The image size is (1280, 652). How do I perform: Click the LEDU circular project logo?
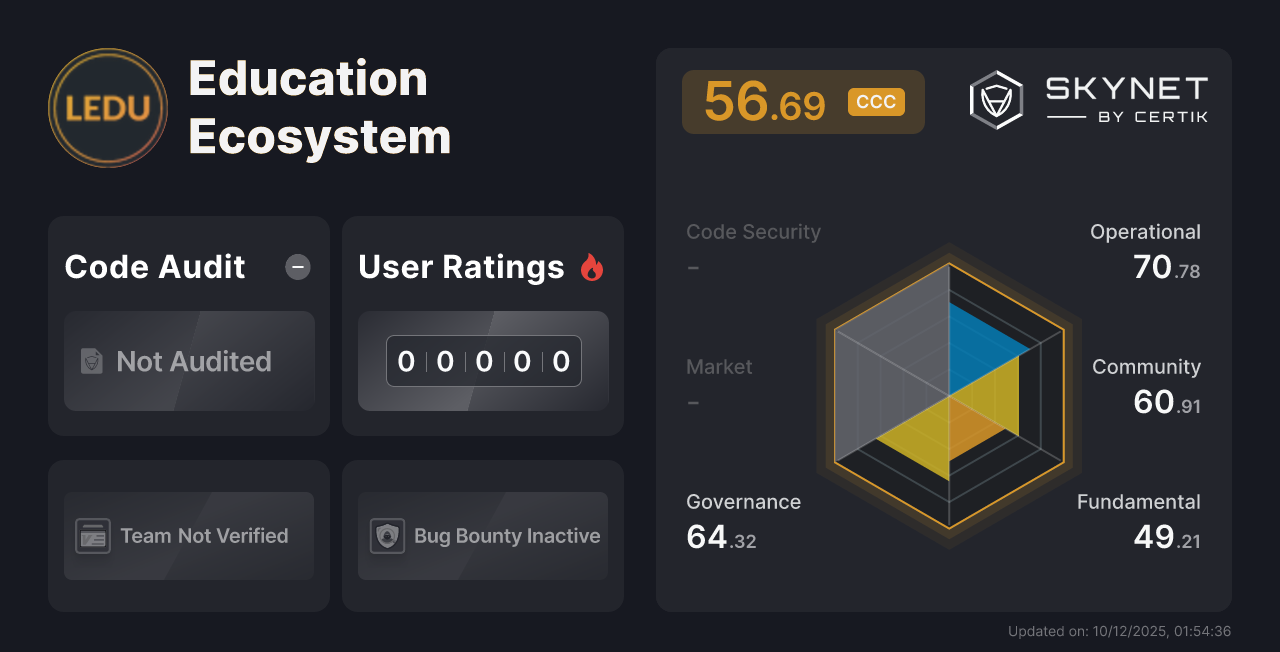[x=107, y=107]
